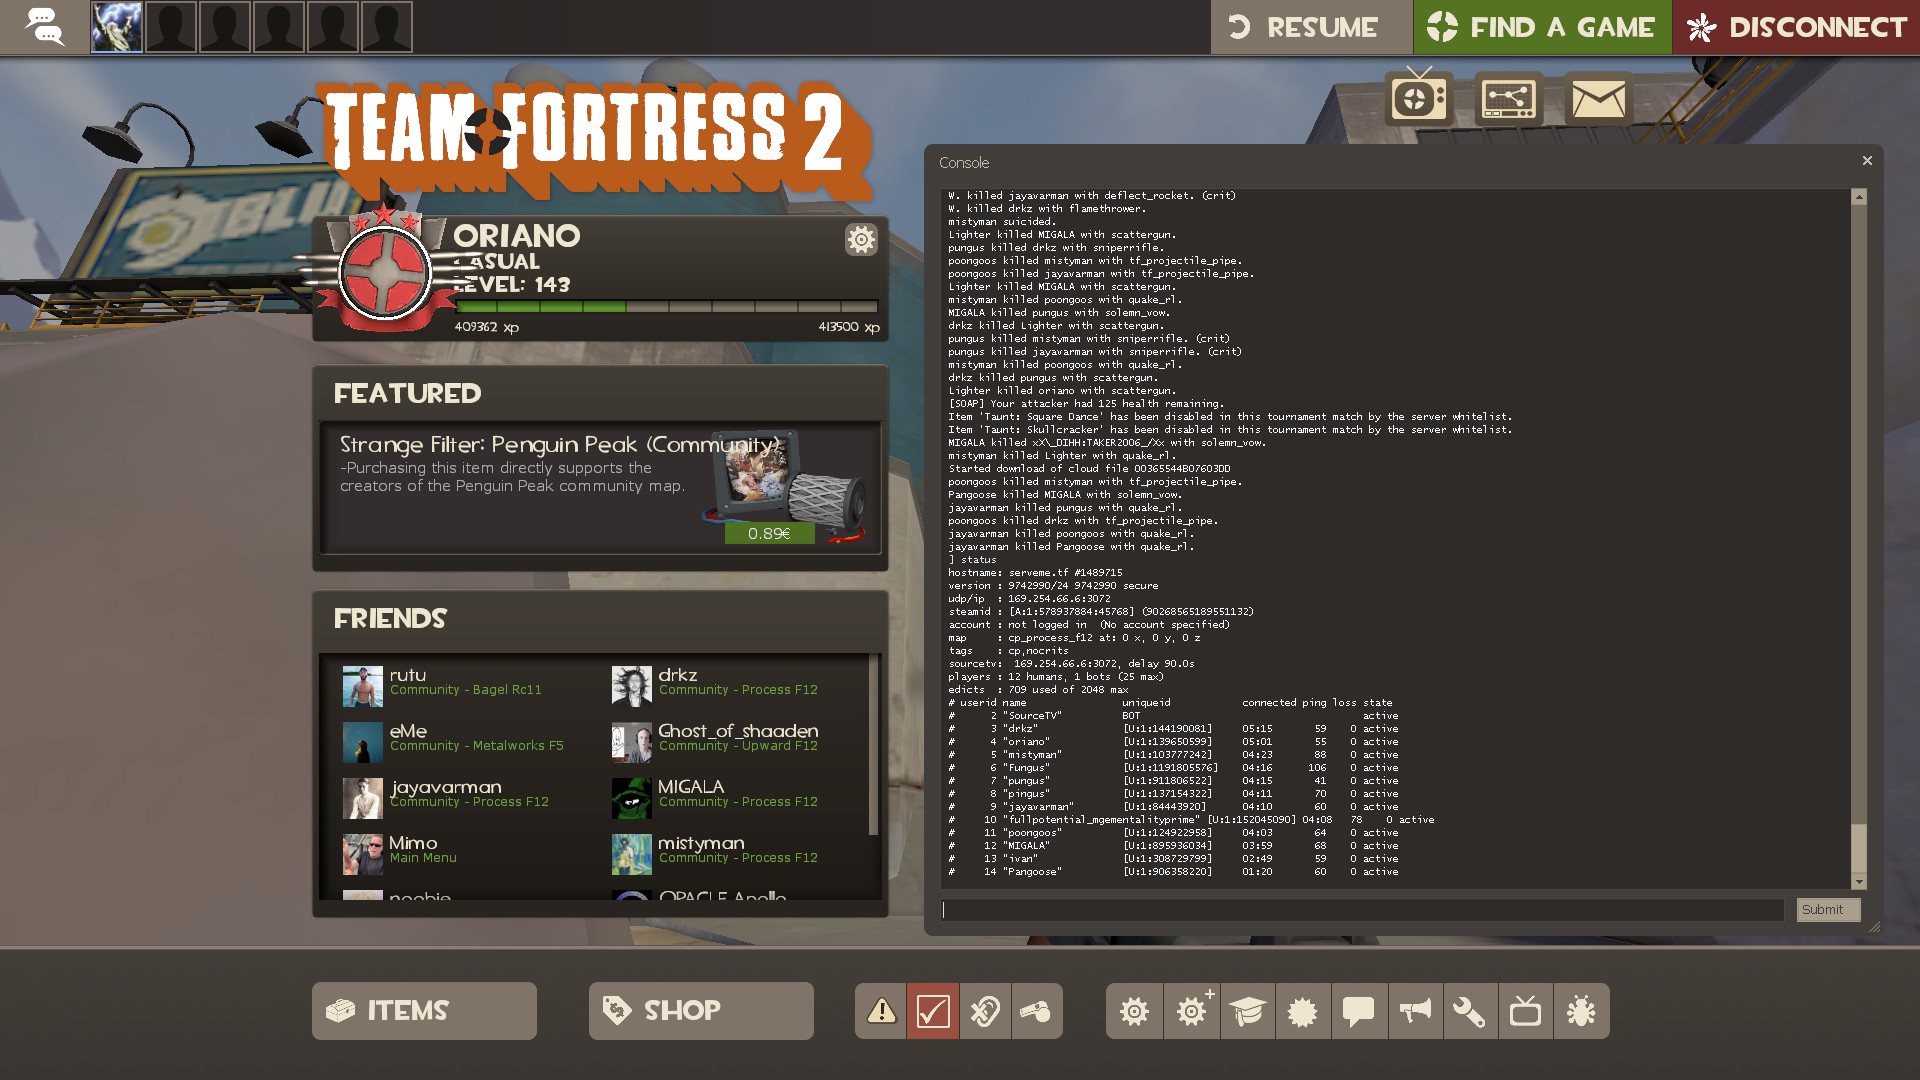The height and width of the screenshot is (1080, 1920).
Task: Click the Casual rank medal badge
Action: [x=385, y=271]
